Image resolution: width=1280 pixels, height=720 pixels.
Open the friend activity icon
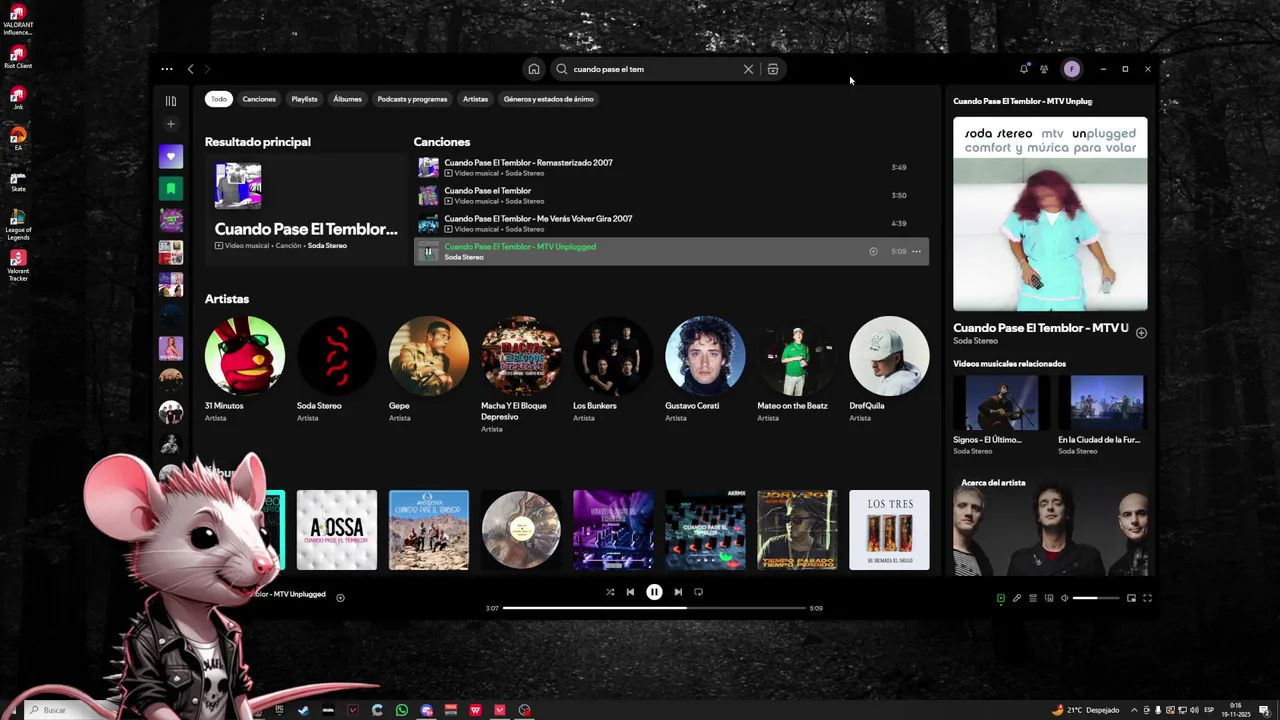[1044, 69]
